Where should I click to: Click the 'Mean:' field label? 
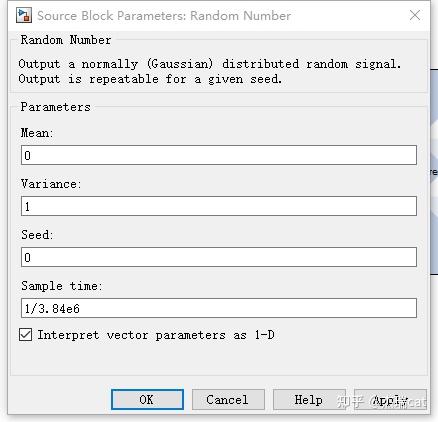tap(37, 133)
